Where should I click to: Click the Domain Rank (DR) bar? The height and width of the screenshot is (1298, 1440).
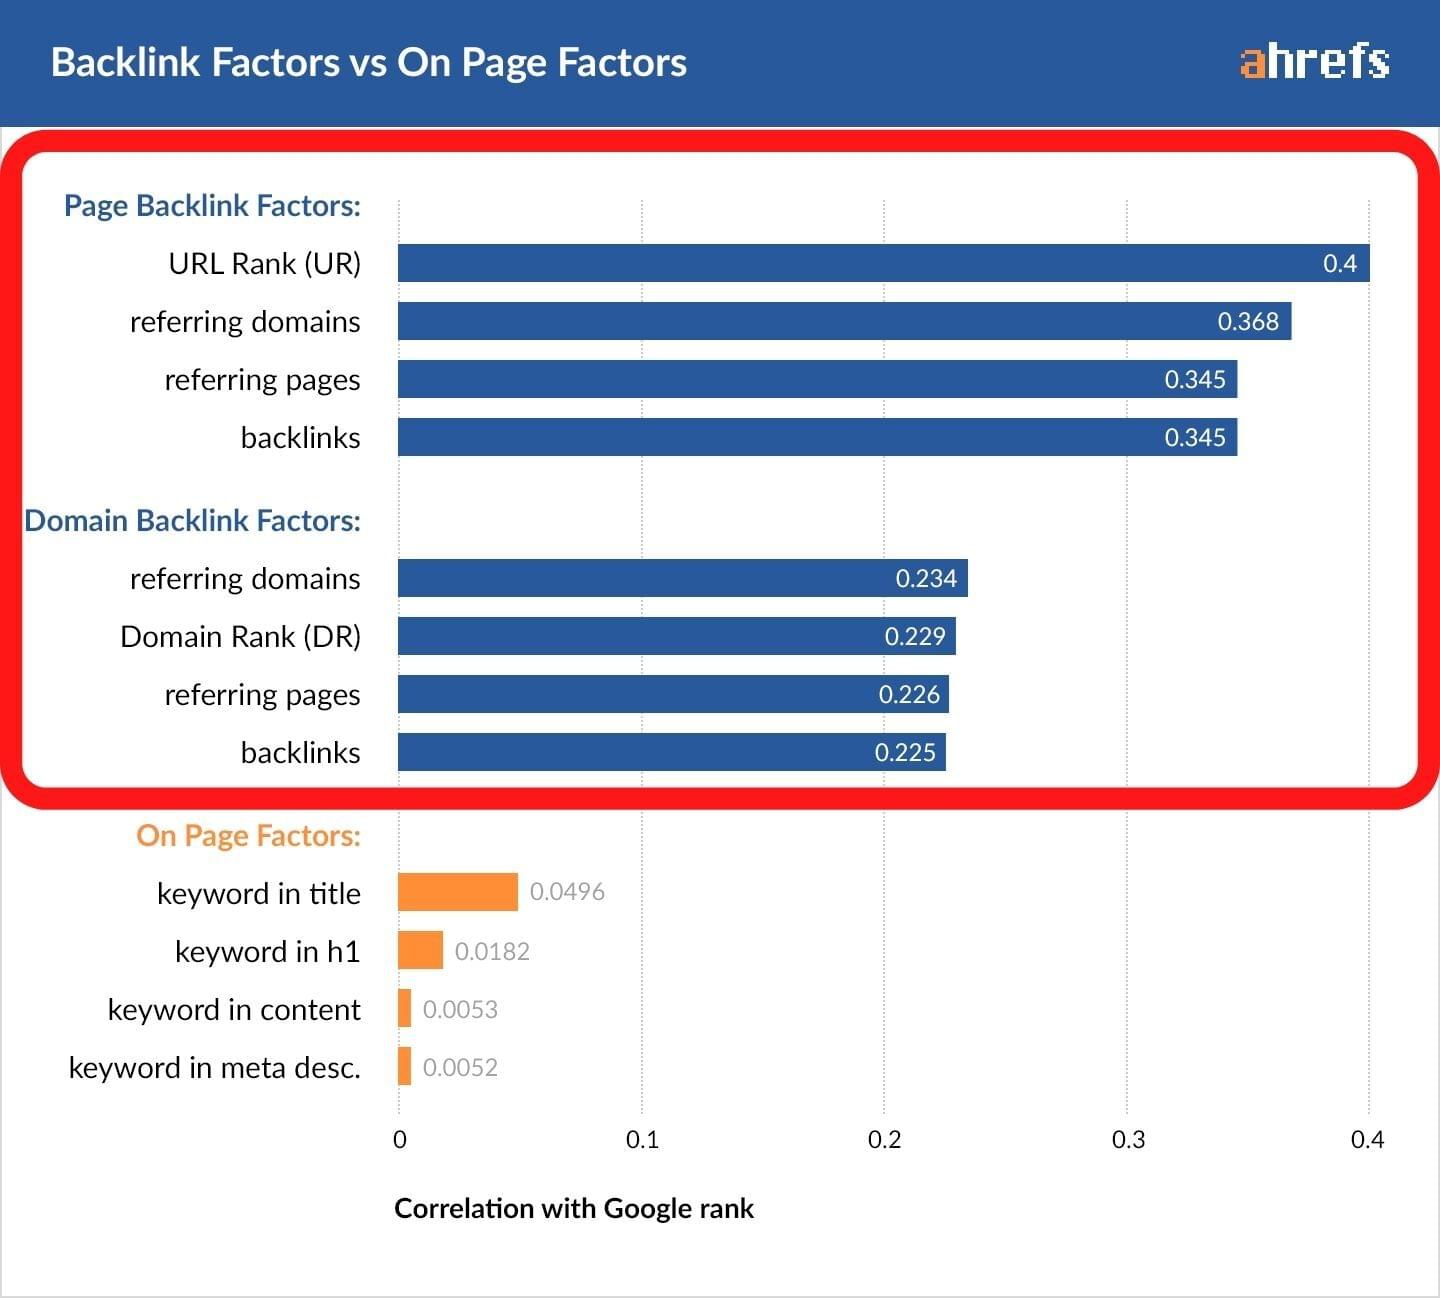click(x=676, y=636)
